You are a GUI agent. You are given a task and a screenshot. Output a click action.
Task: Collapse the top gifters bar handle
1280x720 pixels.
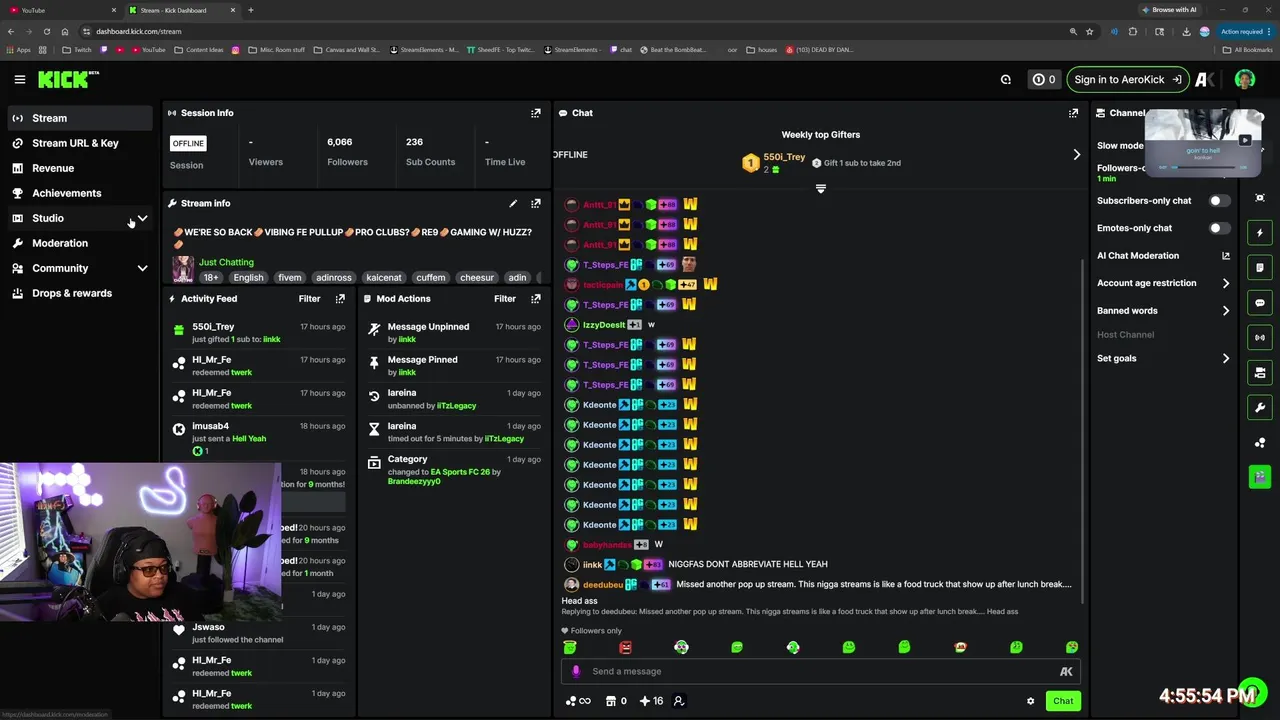(821, 188)
